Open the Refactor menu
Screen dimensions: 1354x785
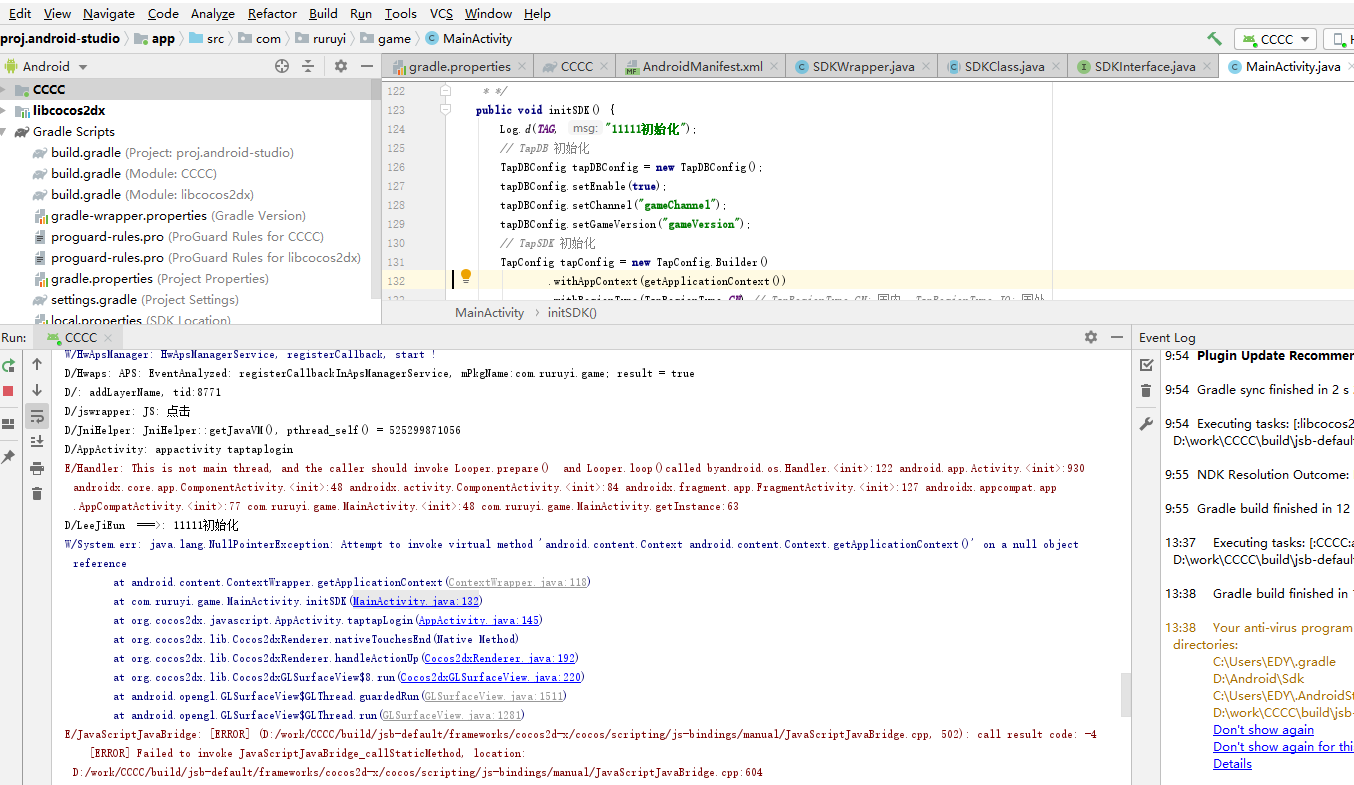click(273, 14)
